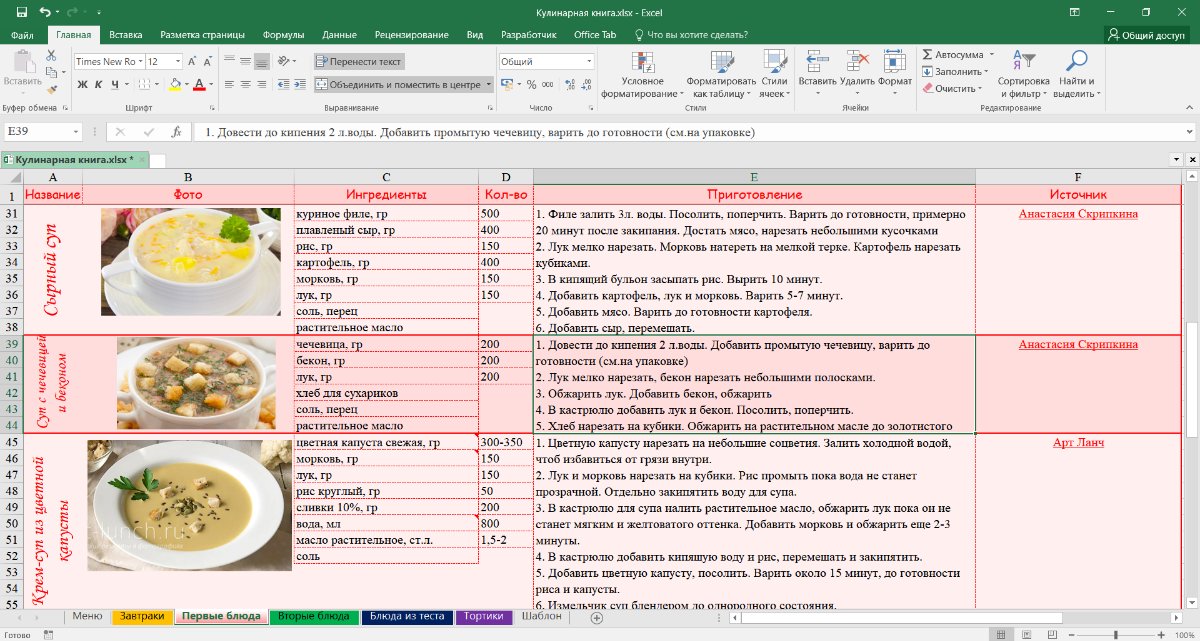This screenshot has width=1200, height=641.
Task: Click the yellow fill color button
Action: (x=174, y=85)
